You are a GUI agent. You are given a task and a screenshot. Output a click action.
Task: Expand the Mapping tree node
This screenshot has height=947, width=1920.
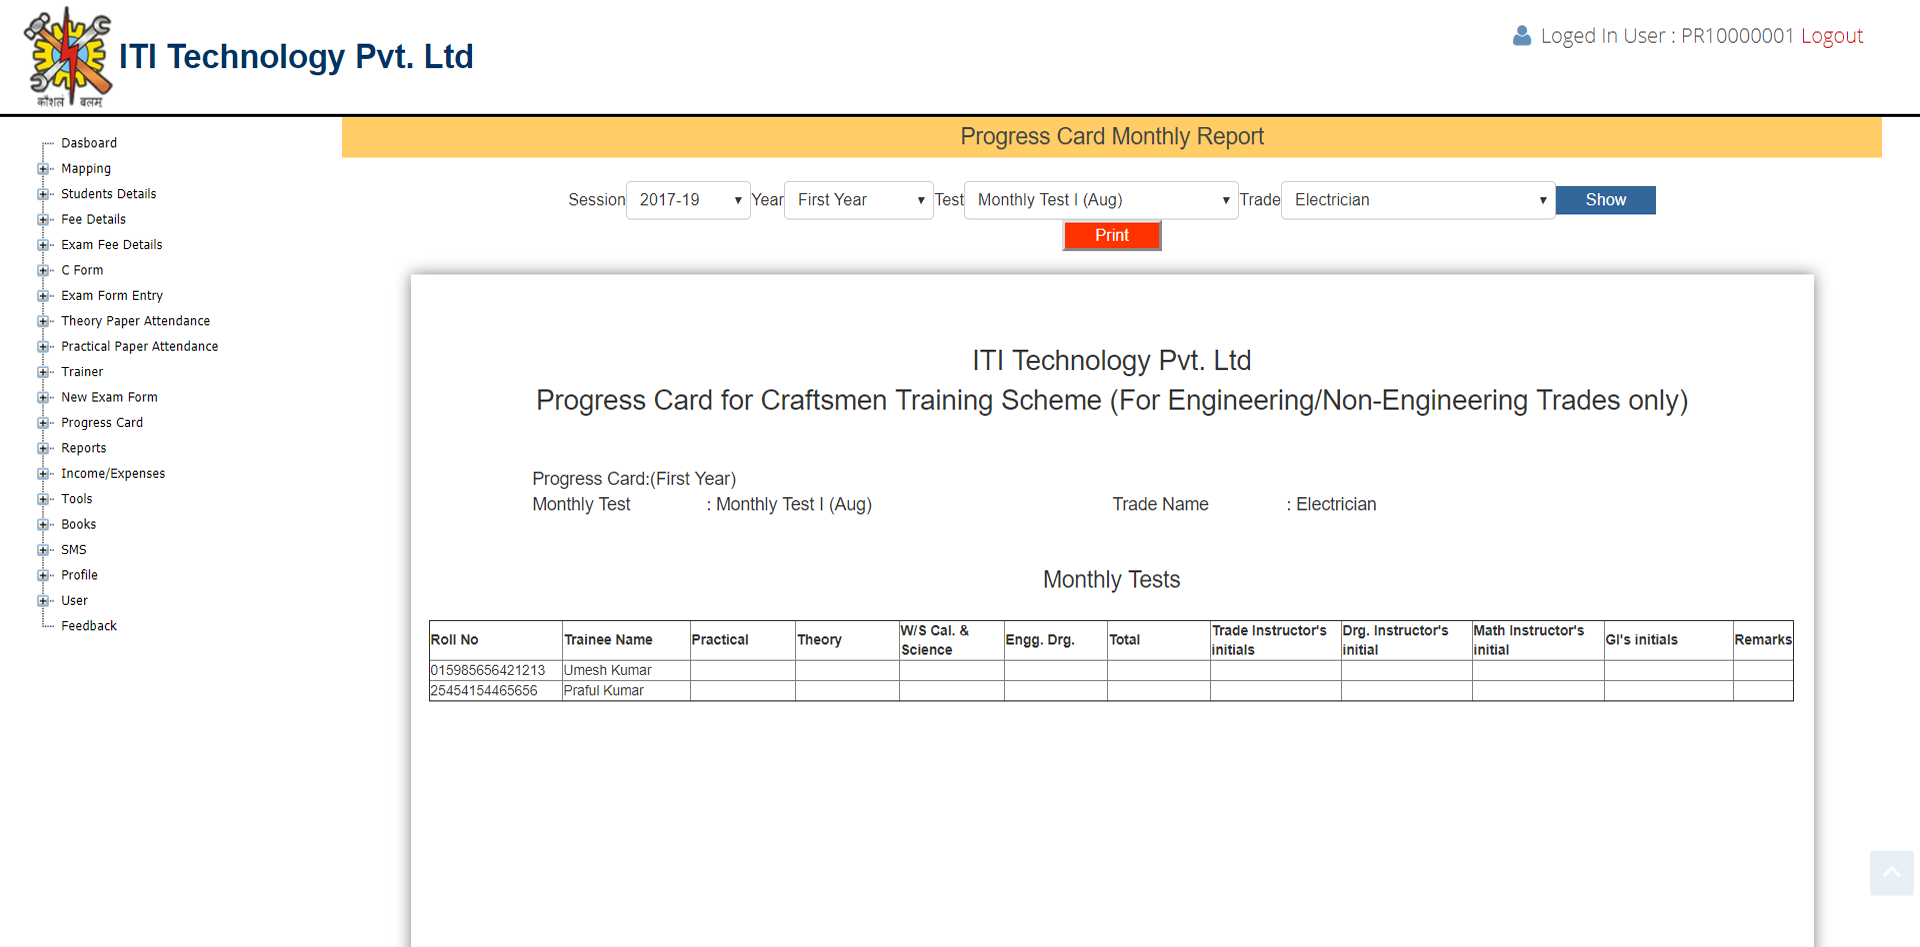coord(43,169)
